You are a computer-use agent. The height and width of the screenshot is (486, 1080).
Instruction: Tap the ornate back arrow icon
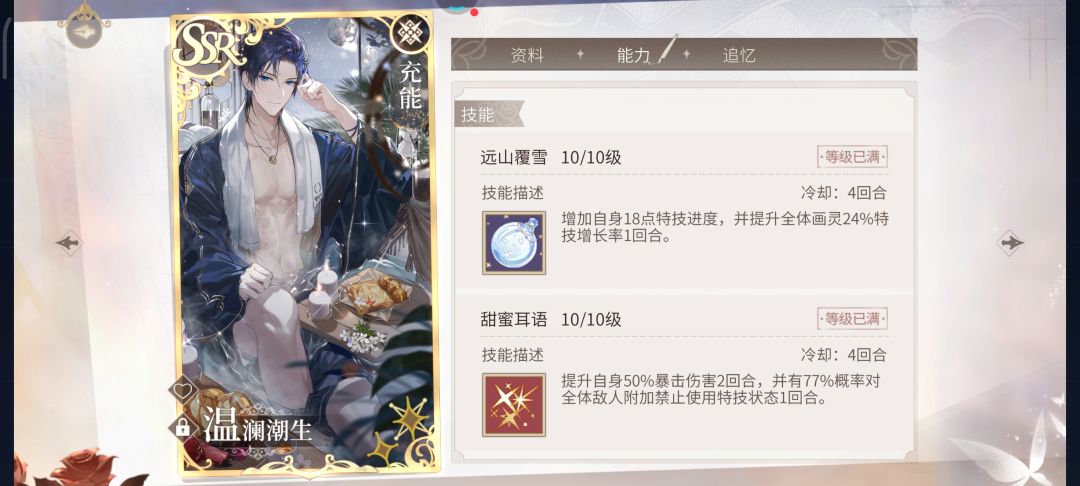pos(84,32)
